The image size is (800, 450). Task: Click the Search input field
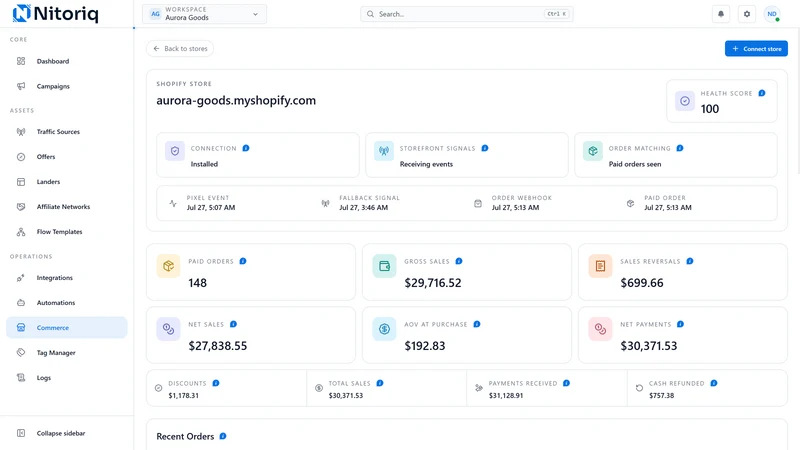click(466, 14)
